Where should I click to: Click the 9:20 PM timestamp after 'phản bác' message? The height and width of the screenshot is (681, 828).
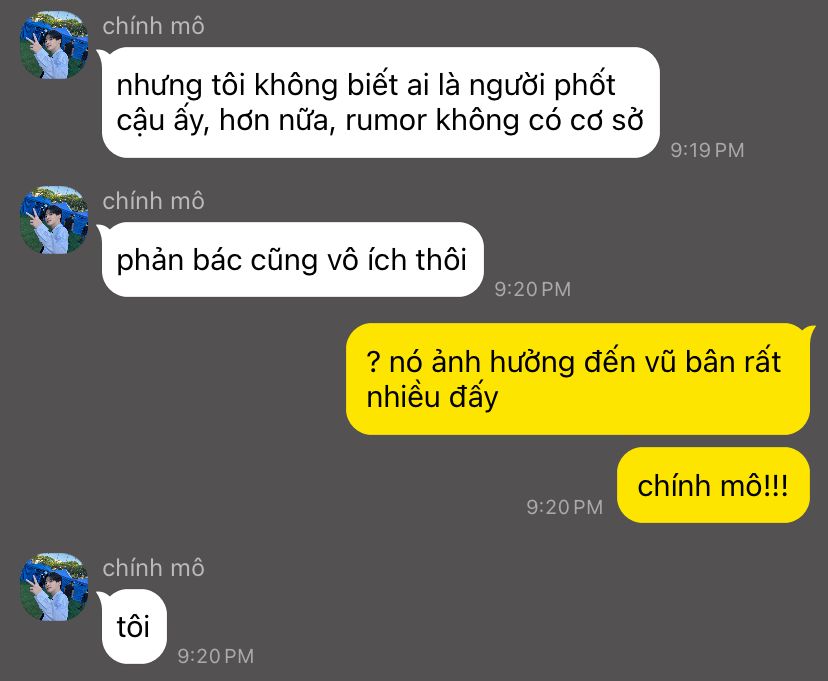point(532,289)
